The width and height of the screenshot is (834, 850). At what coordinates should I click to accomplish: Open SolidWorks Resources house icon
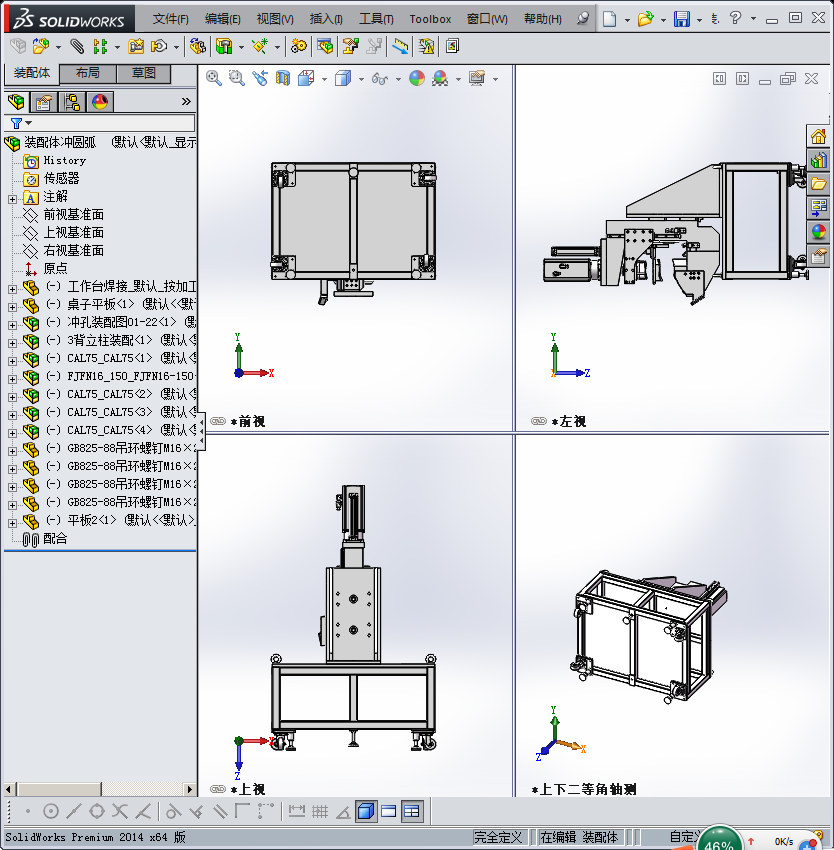click(818, 136)
